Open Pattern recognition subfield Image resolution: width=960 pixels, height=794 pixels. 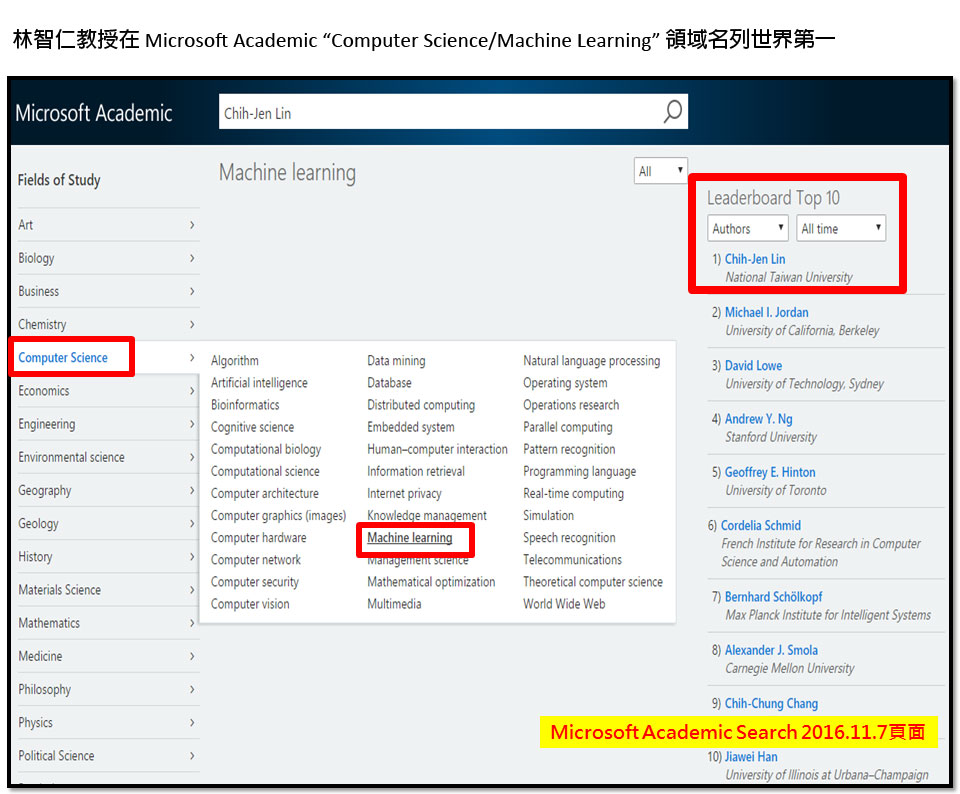coord(569,449)
